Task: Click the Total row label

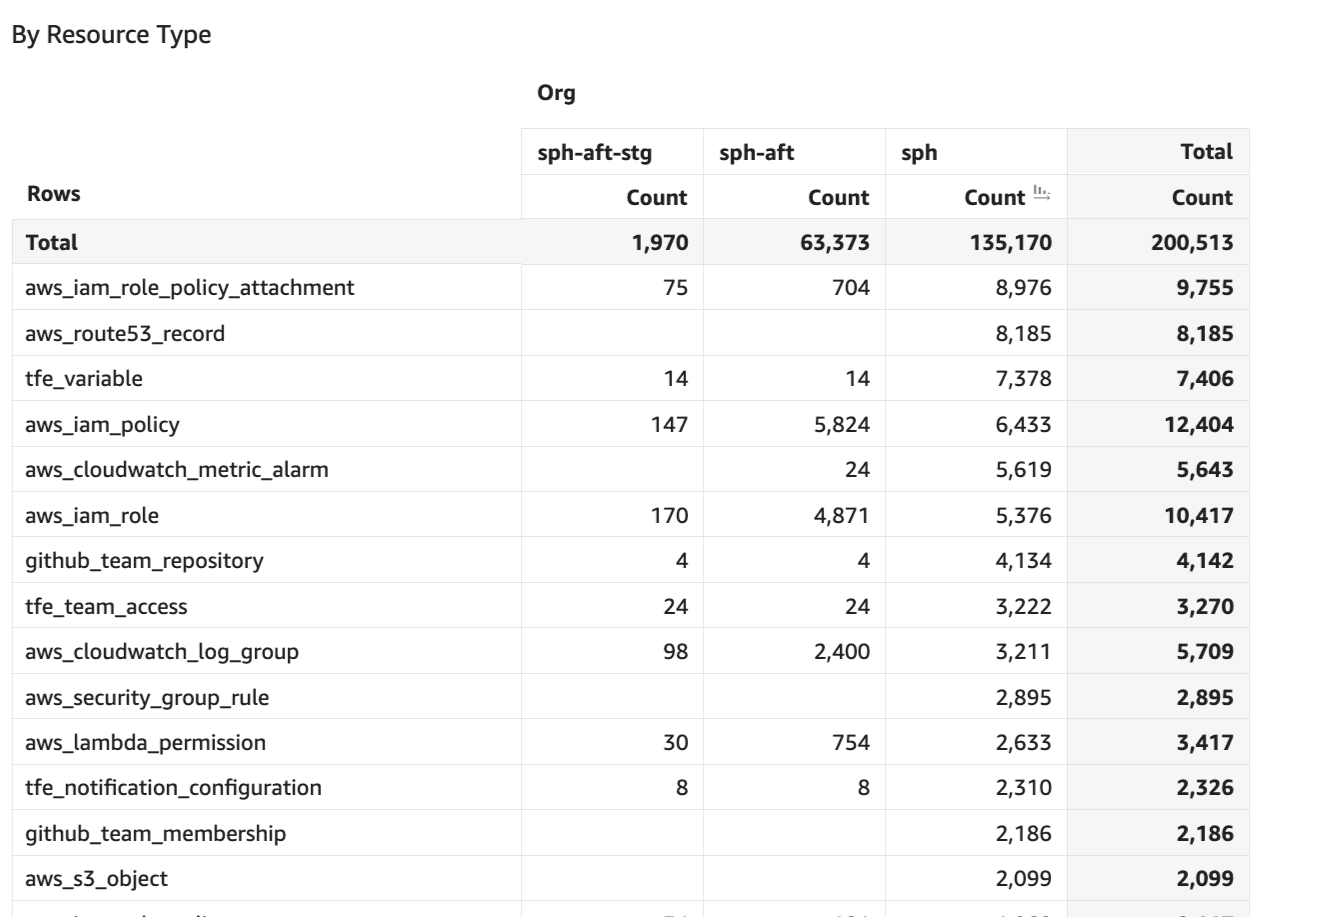Action: click(x=51, y=243)
